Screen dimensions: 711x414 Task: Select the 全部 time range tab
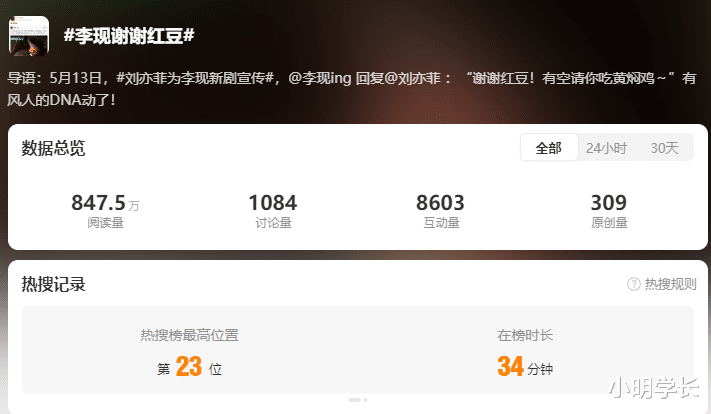pos(549,147)
